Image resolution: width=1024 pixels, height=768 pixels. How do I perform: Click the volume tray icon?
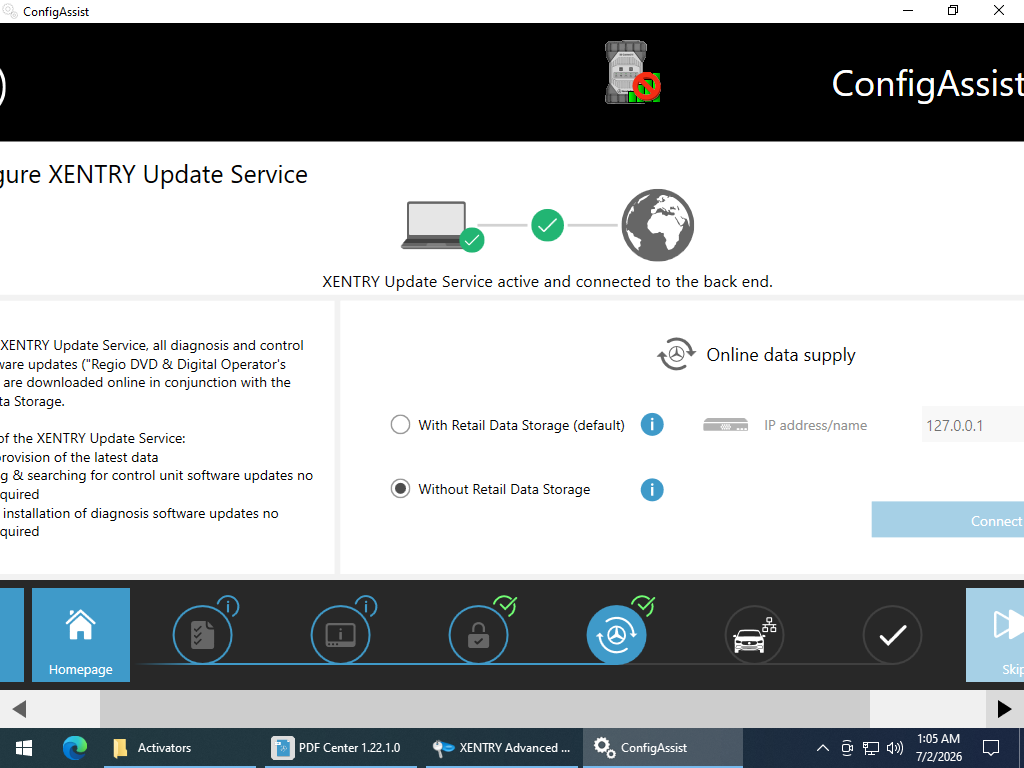895,748
